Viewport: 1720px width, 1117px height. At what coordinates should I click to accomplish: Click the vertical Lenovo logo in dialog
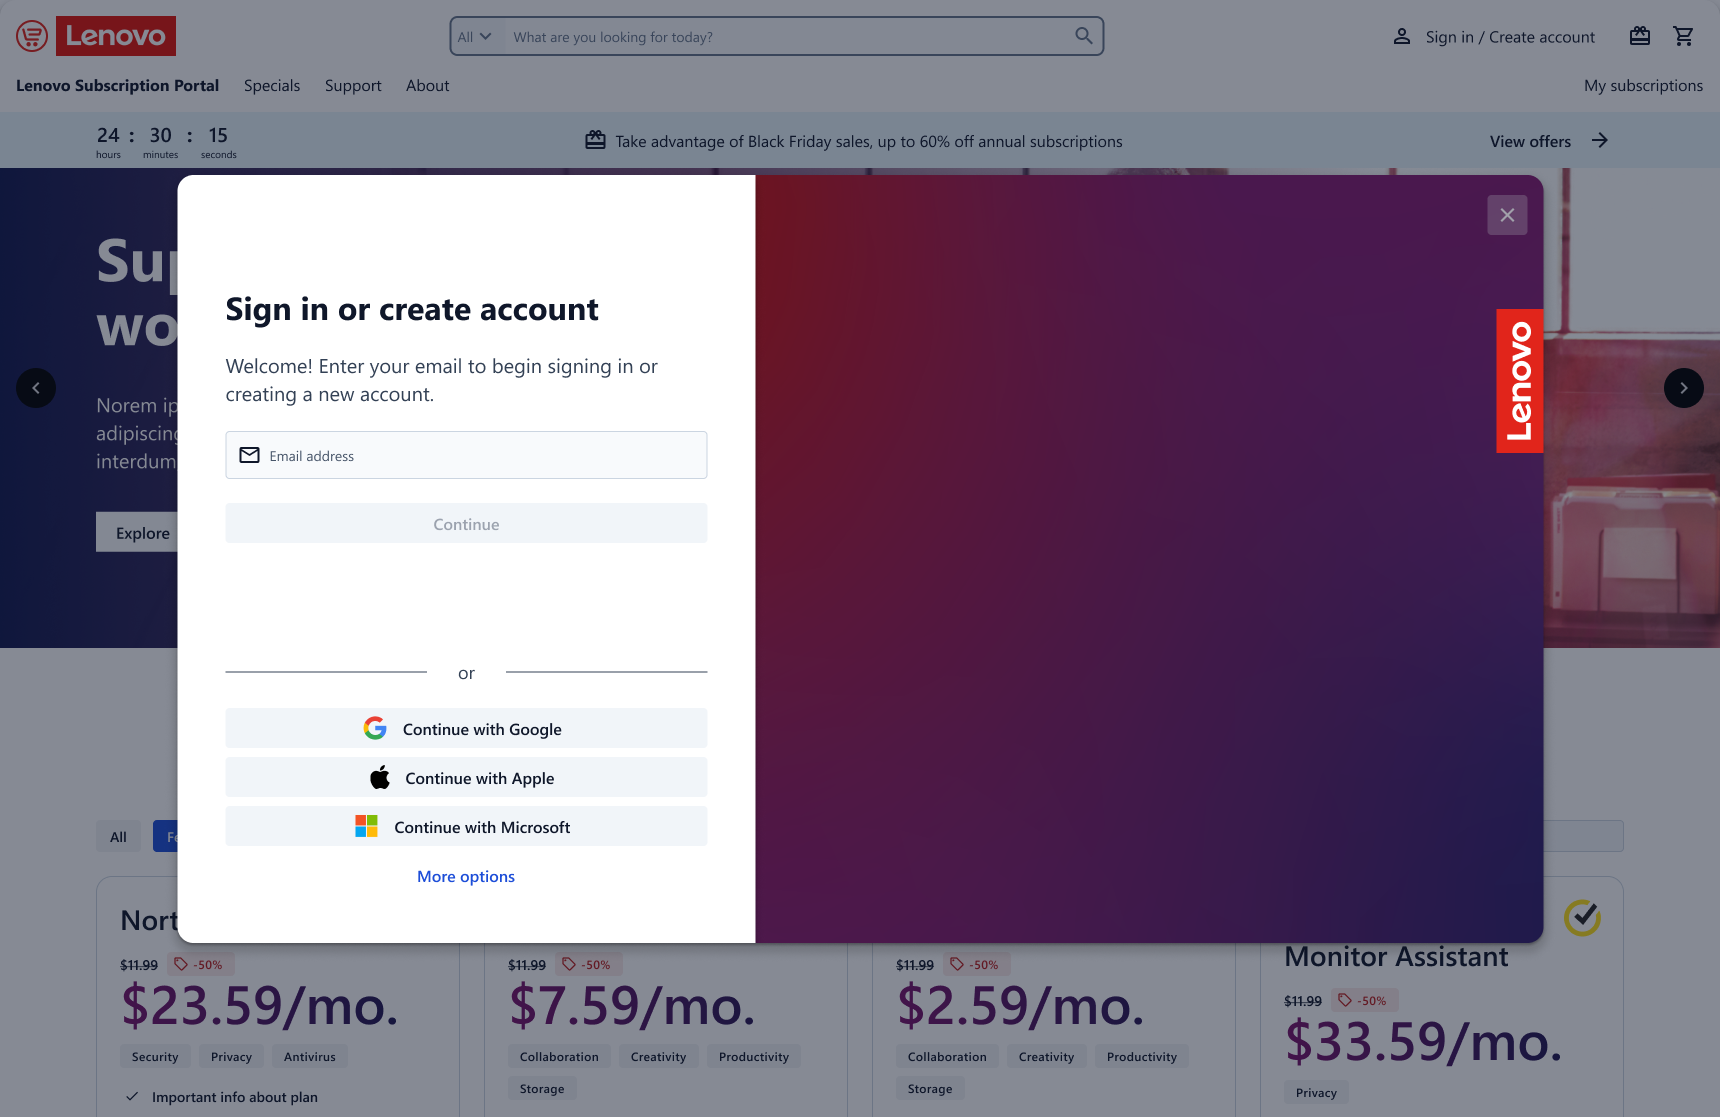(x=1519, y=381)
